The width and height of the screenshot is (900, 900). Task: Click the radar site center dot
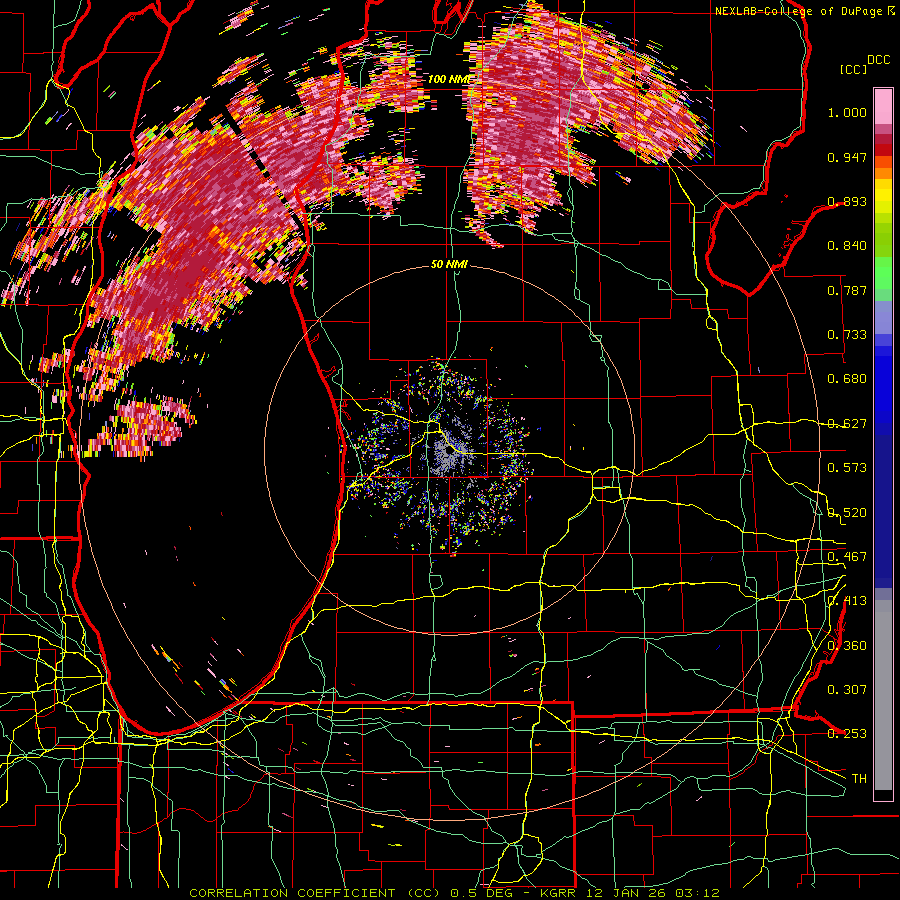point(449,451)
